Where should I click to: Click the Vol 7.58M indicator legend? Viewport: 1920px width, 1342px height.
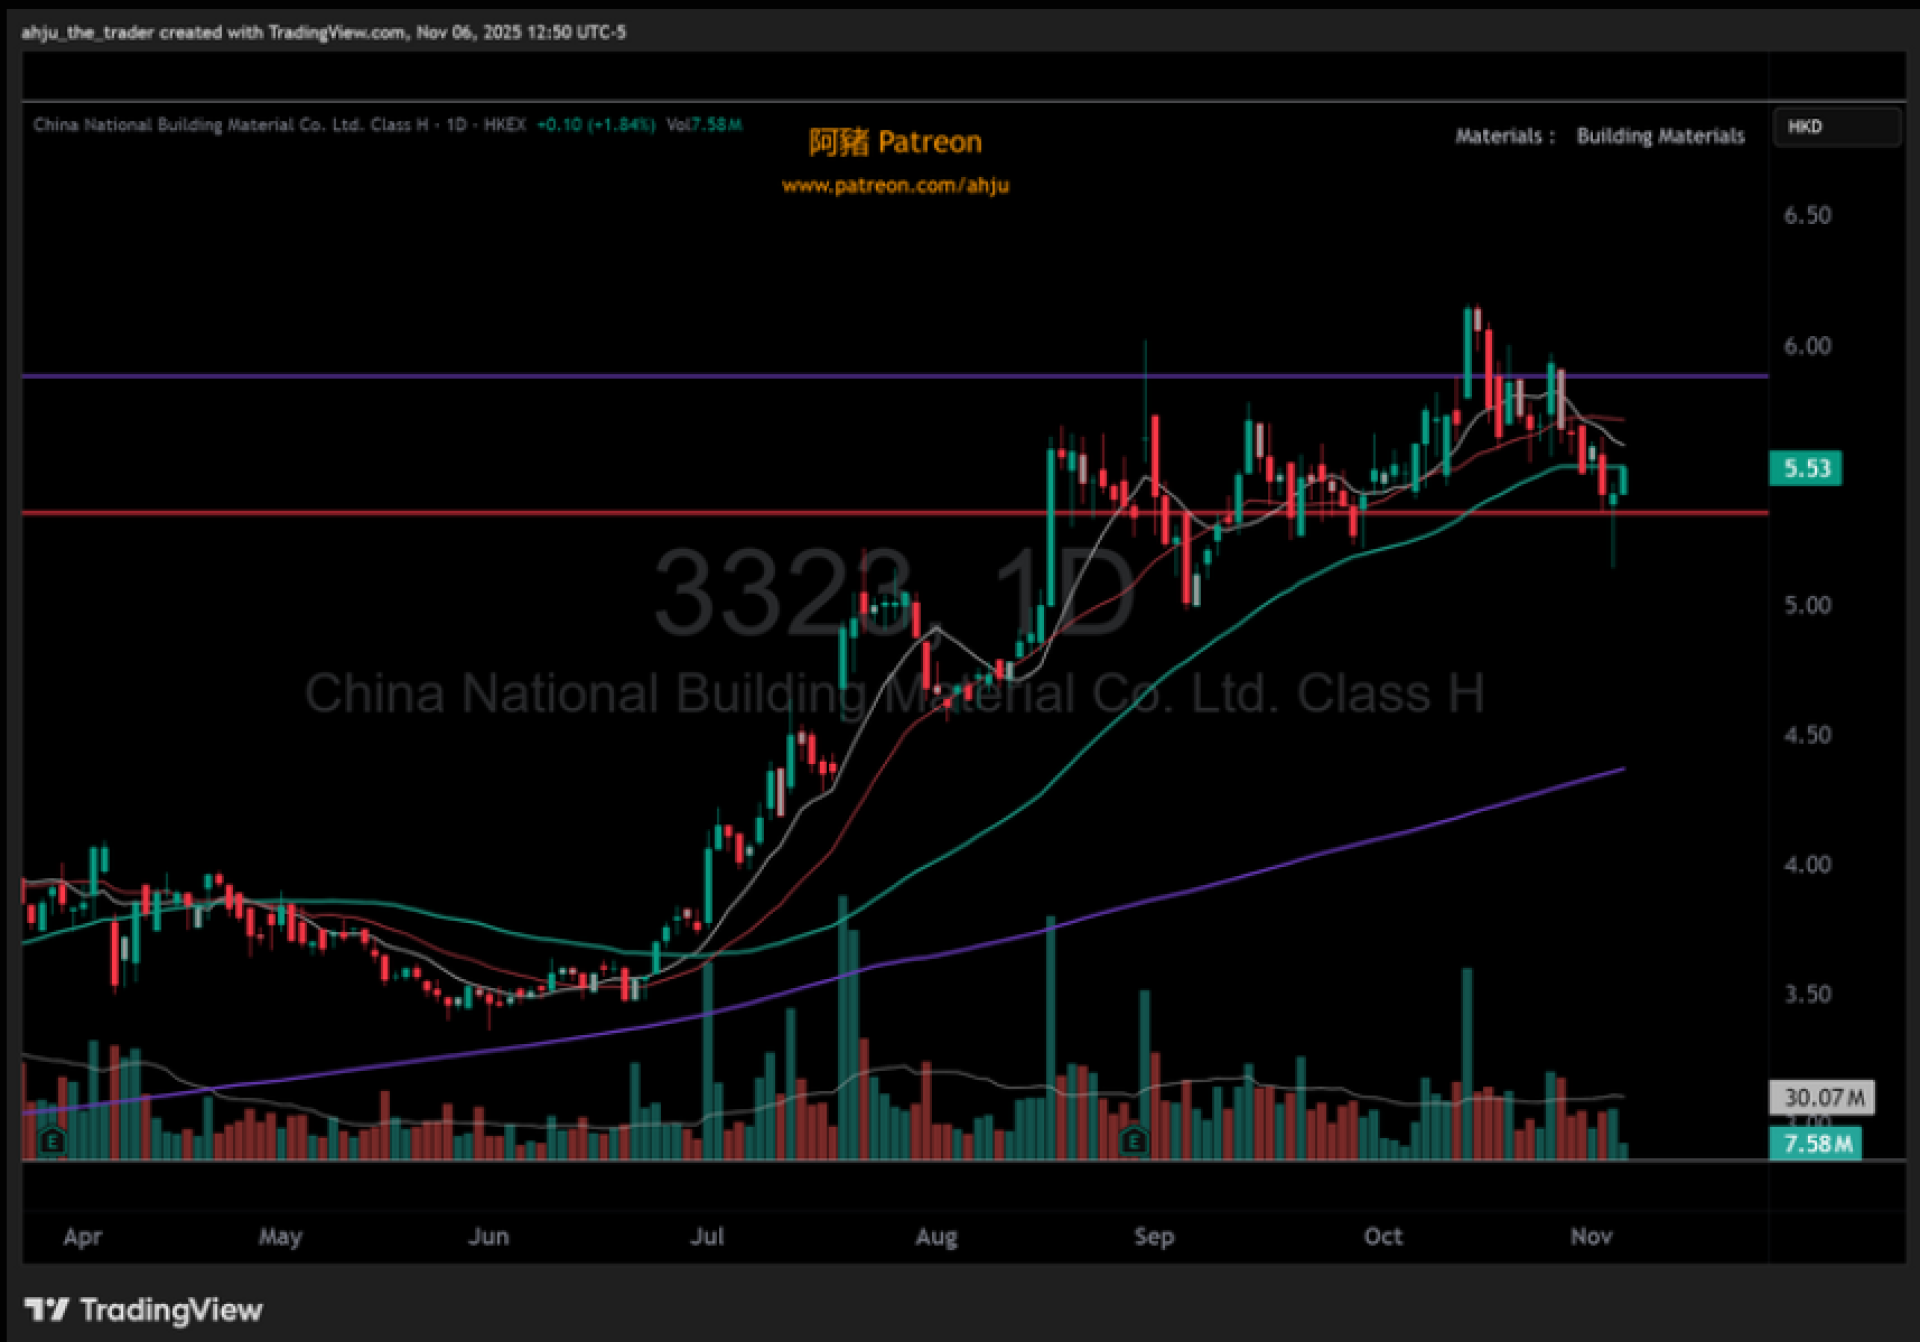pyautogui.click(x=704, y=125)
